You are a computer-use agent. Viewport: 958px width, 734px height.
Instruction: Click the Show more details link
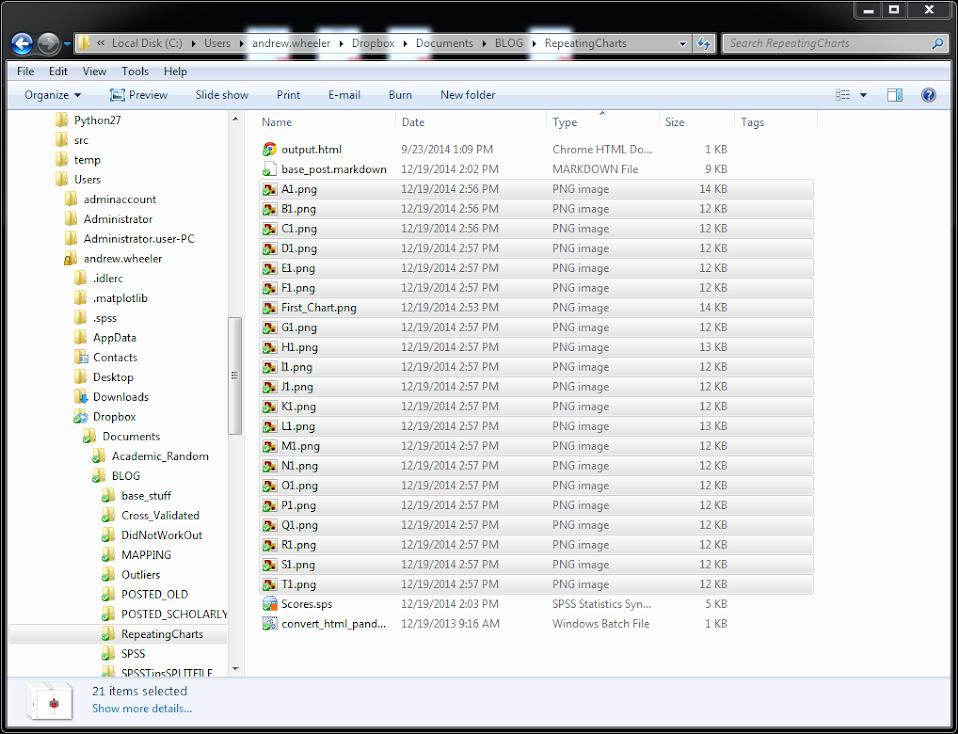[142, 708]
